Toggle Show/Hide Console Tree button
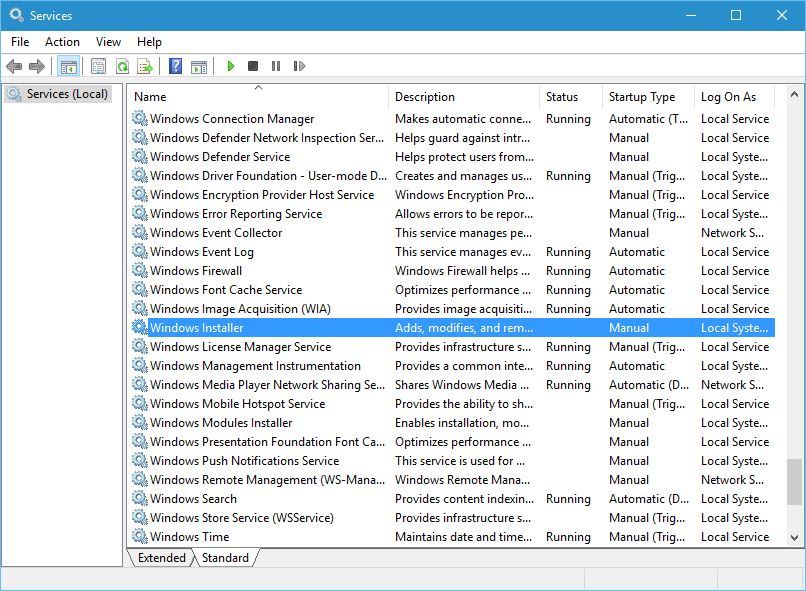Image resolution: width=806 pixels, height=591 pixels. [x=68, y=67]
